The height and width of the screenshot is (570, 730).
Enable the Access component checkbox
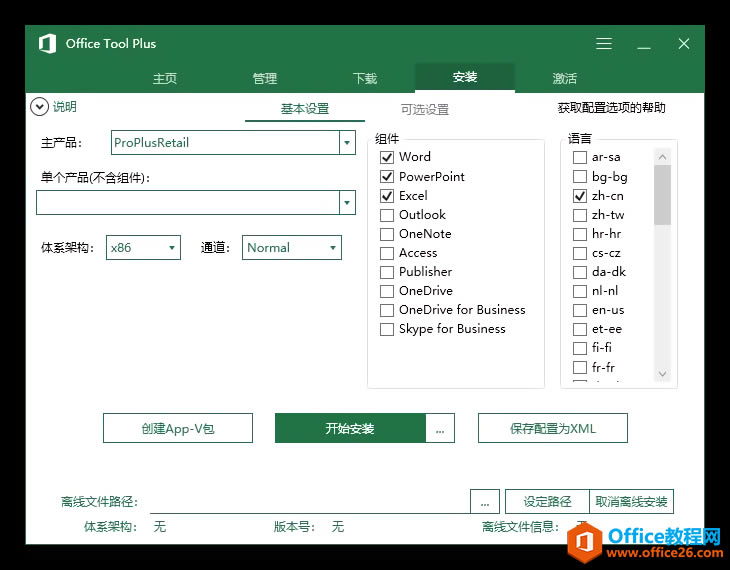click(387, 253)
